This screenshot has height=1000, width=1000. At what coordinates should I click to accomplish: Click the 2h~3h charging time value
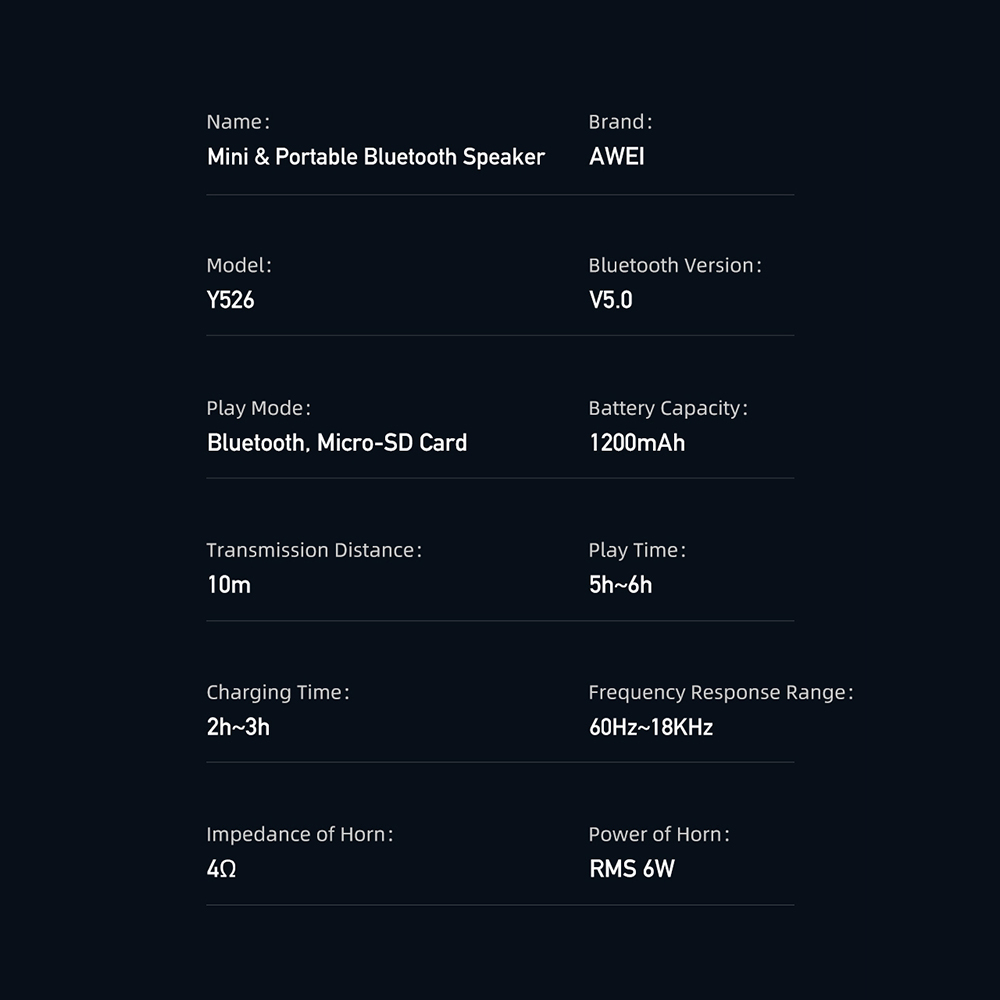(238, 727)
